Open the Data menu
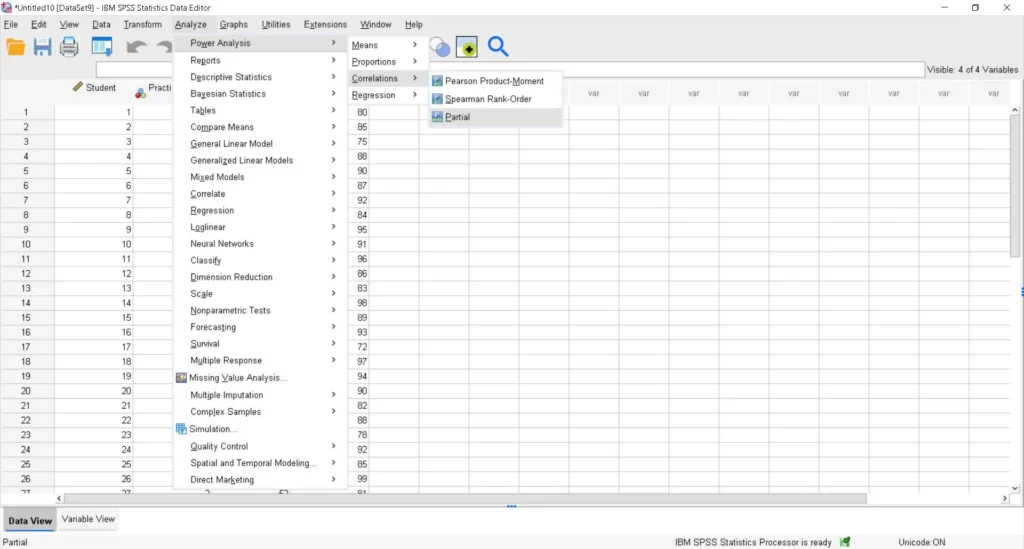 (x=101, y=24)
